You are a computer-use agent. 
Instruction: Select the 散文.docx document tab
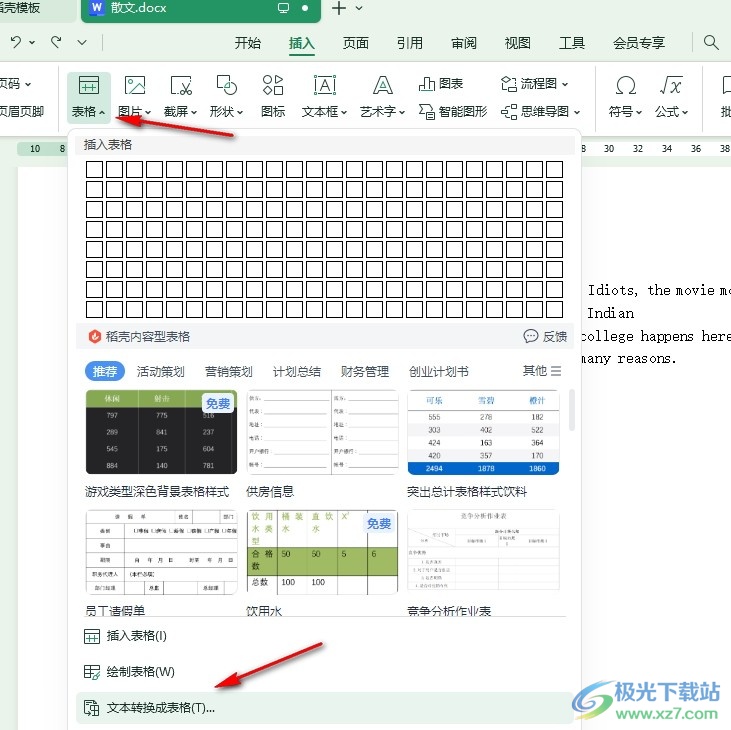pos(200,9)
